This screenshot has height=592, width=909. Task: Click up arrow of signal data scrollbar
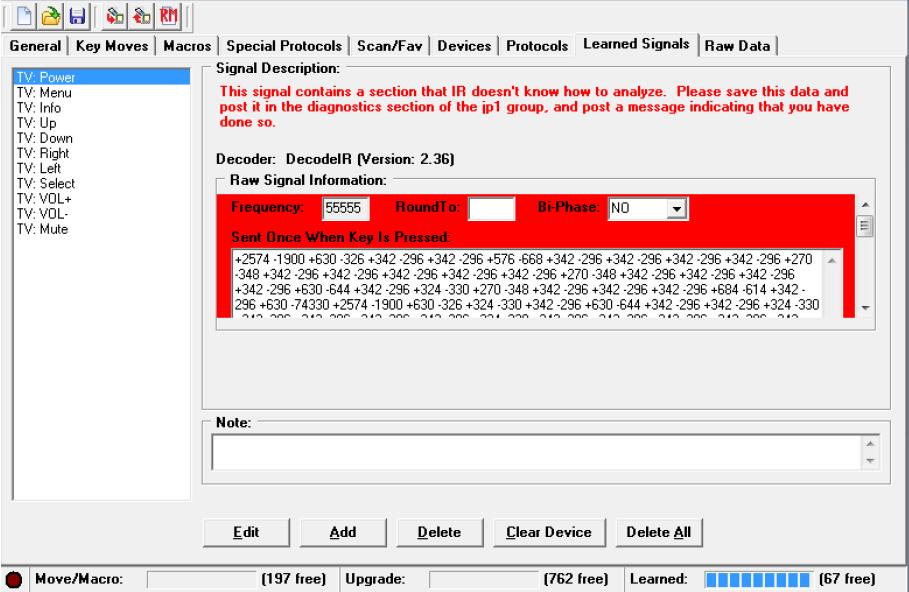tap(832, 260)
